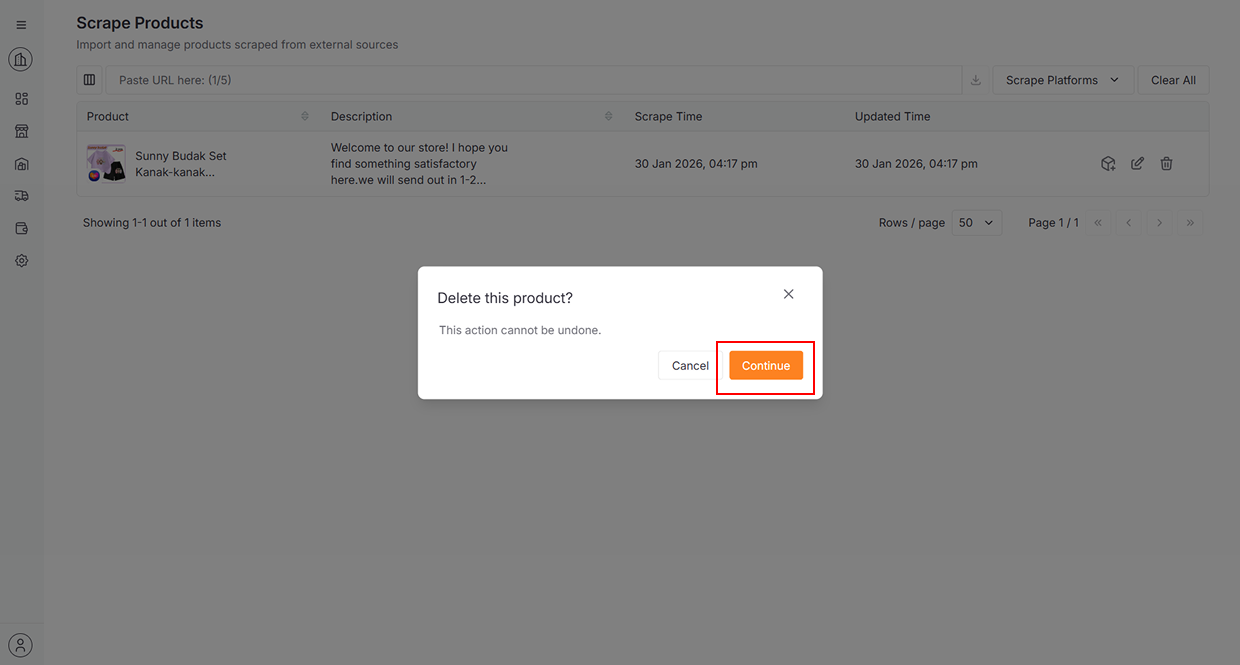Screen dimensions: 1240x665
Task: Open column visibility options beside URL field
Action: (x=89, y=79)
